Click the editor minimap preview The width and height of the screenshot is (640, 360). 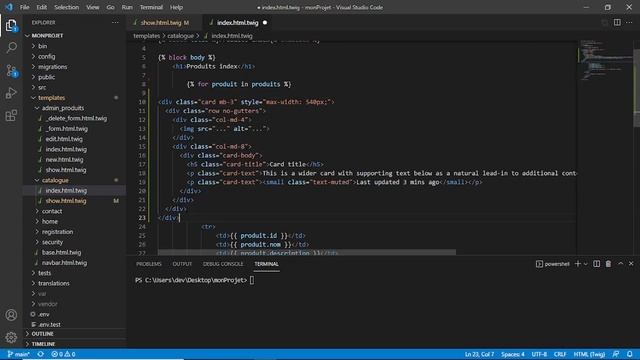pyautogui.click(x=605, y=59)
